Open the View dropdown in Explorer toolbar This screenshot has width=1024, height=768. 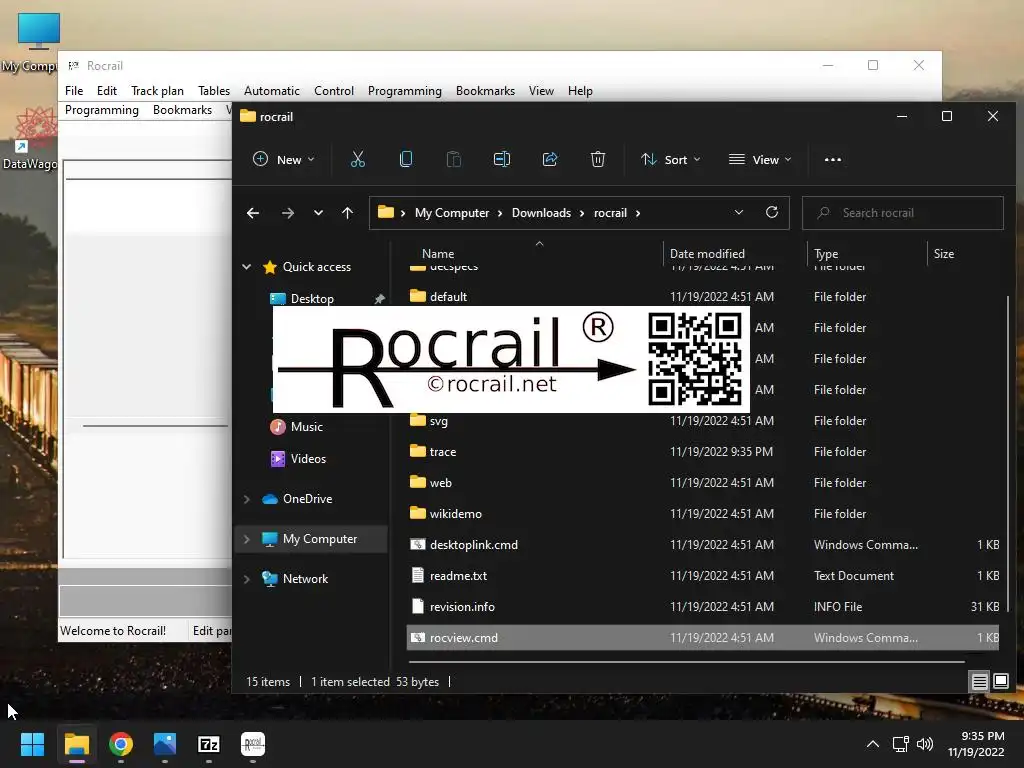pos(760,159)
